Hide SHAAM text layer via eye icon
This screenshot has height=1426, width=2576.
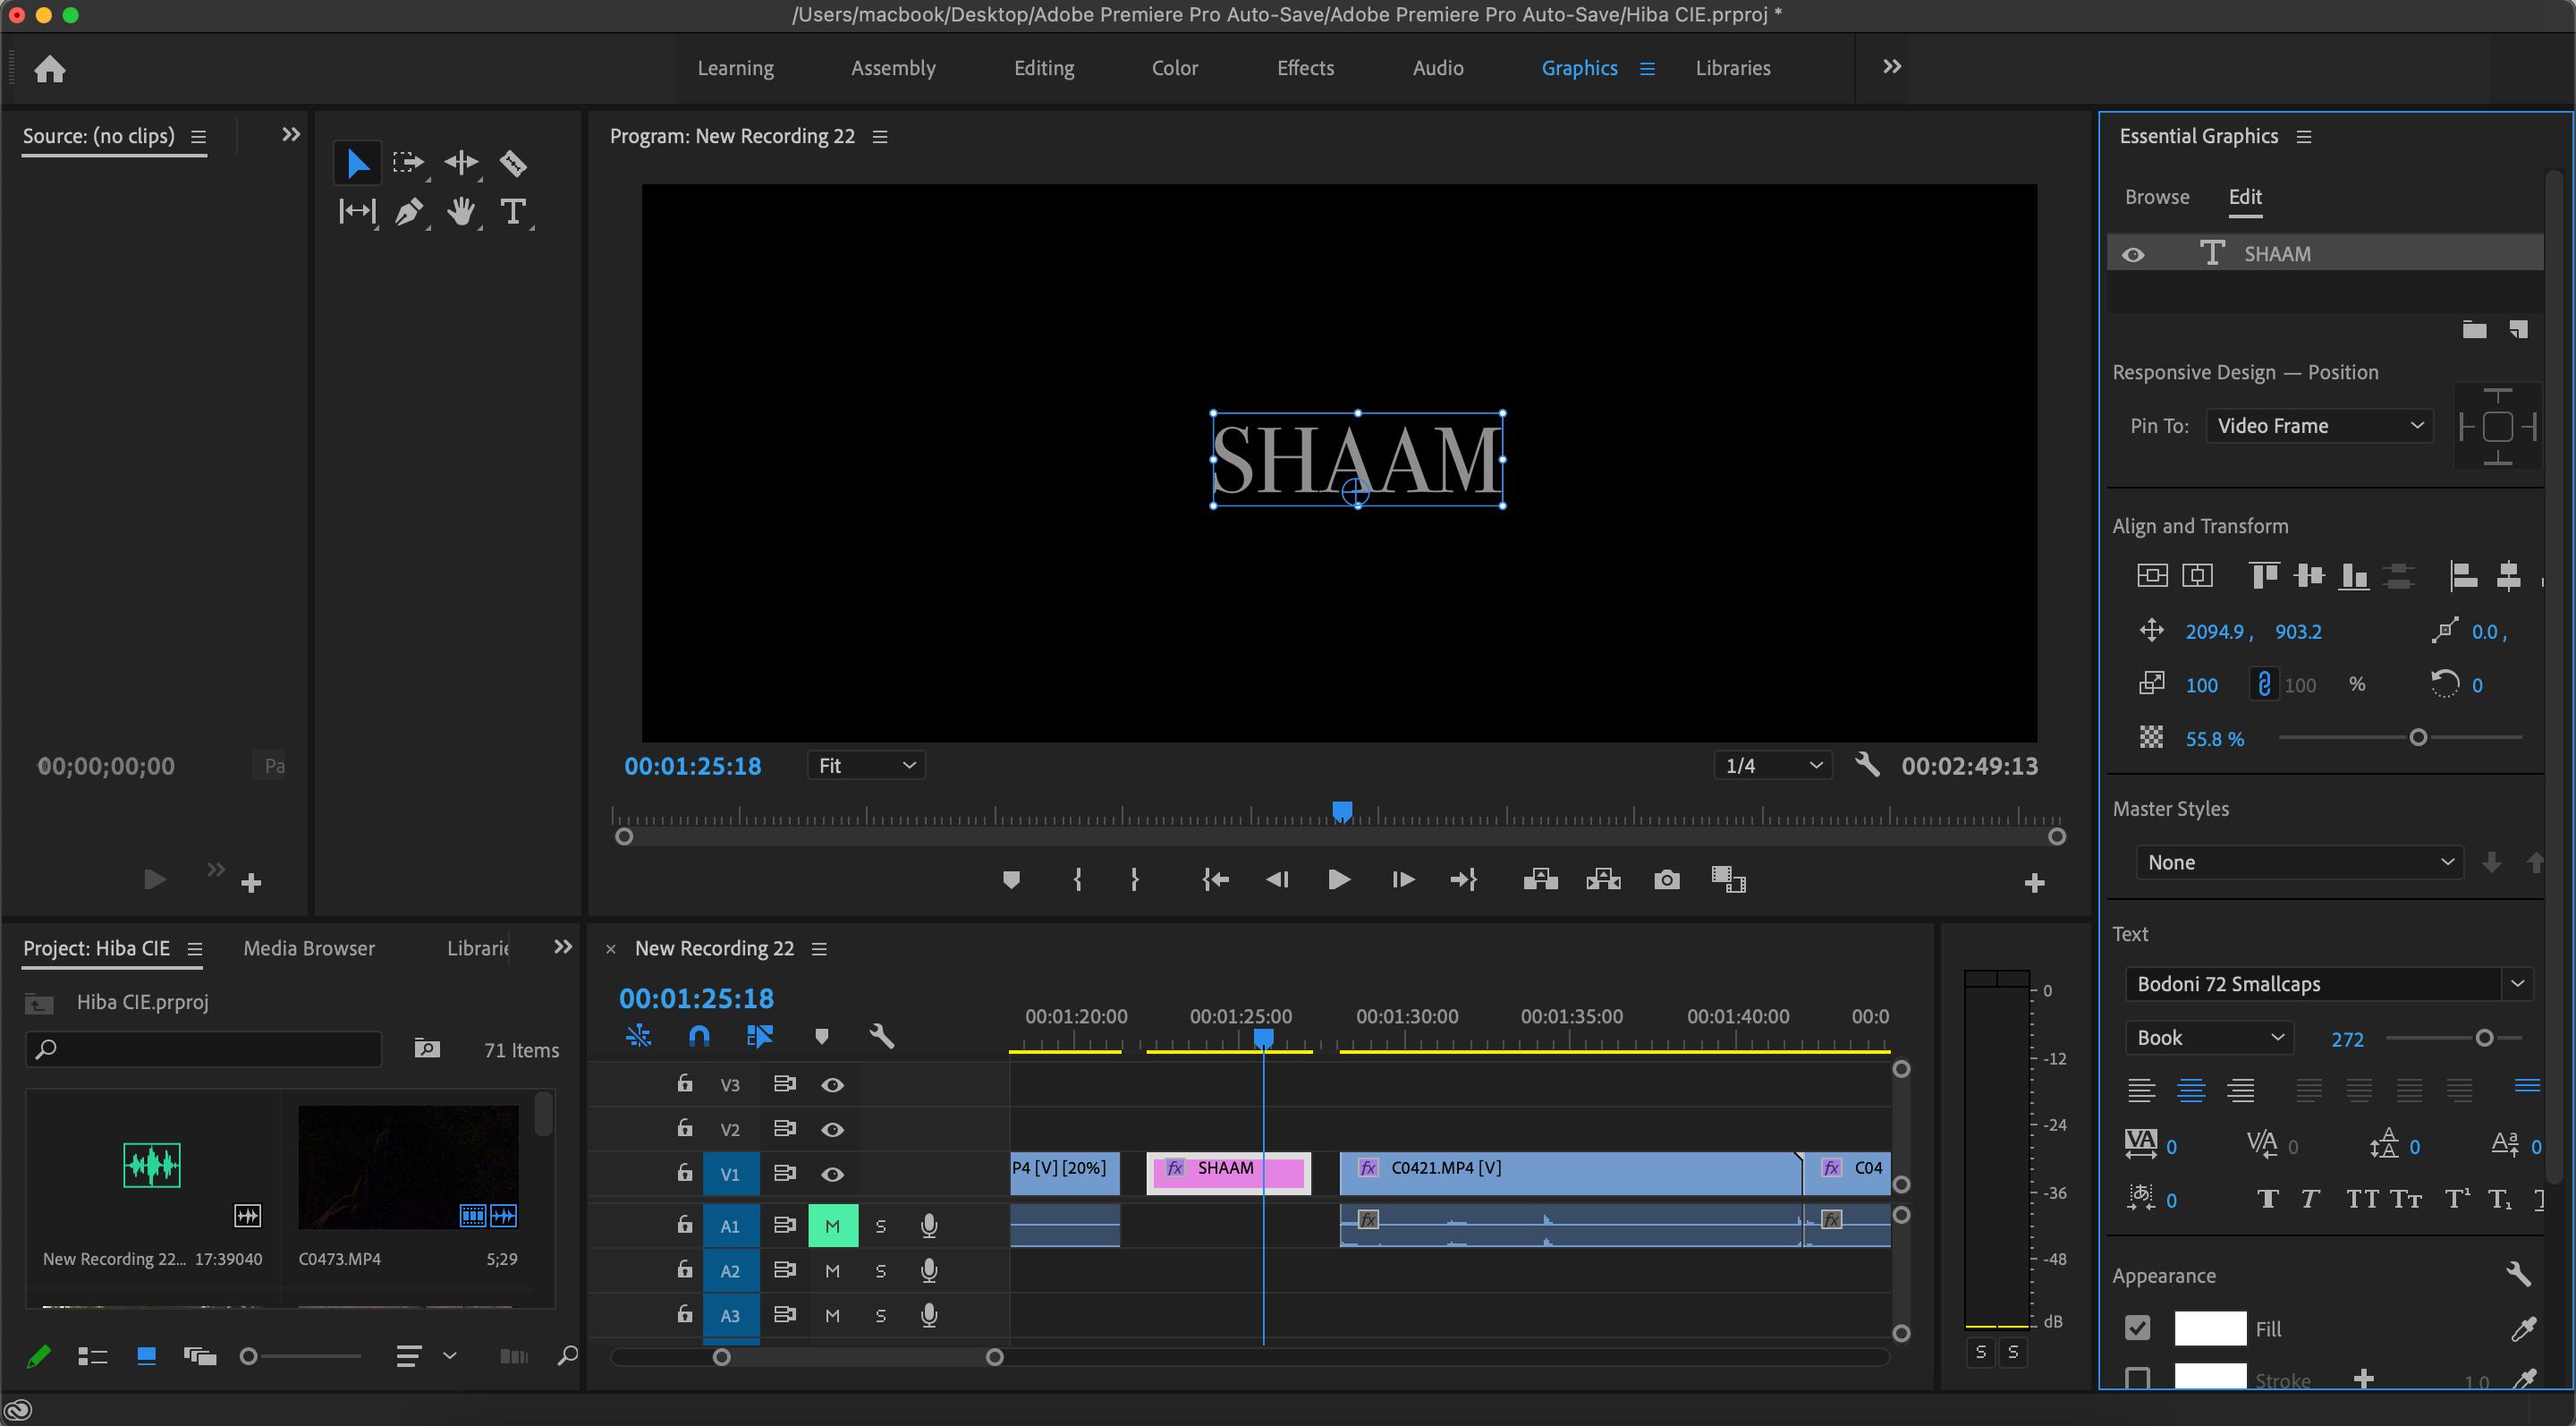2133,255
